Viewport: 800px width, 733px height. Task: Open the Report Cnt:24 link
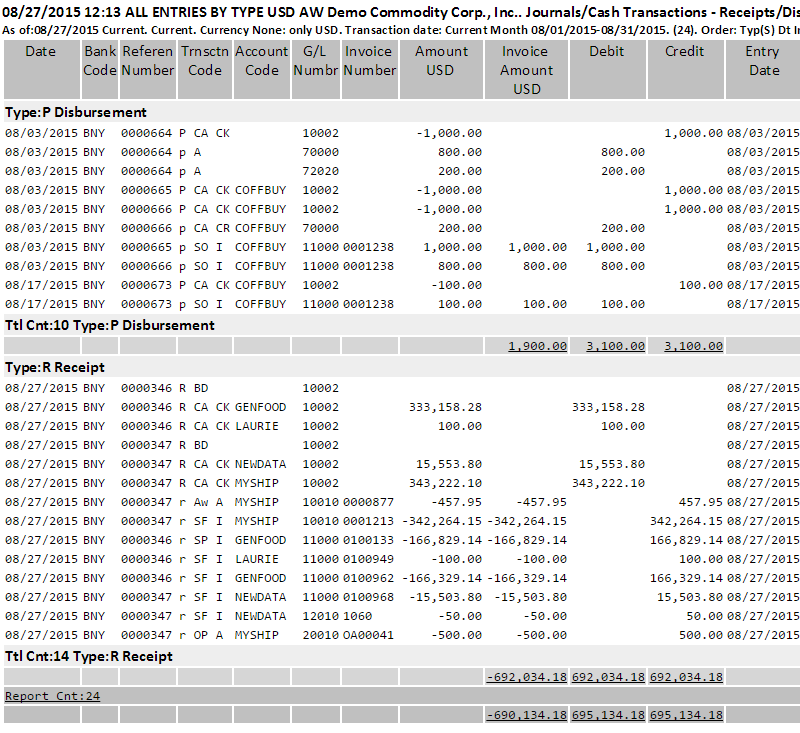[x=53, y=696]
